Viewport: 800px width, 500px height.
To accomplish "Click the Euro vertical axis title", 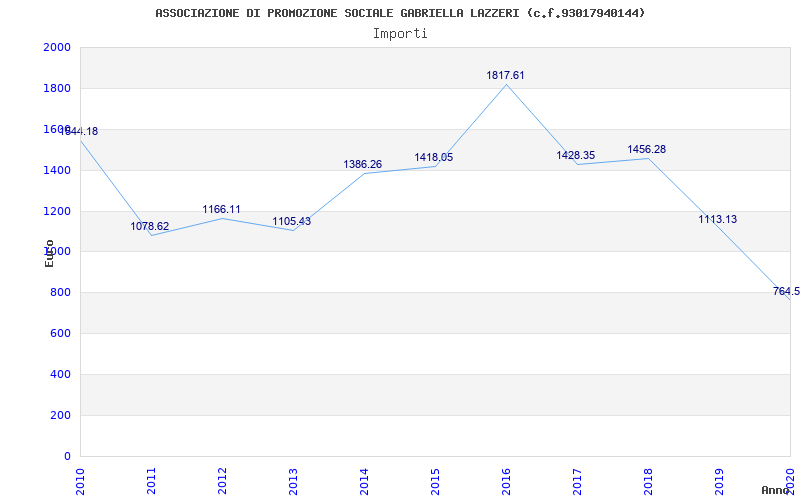I will click(49, 252).
